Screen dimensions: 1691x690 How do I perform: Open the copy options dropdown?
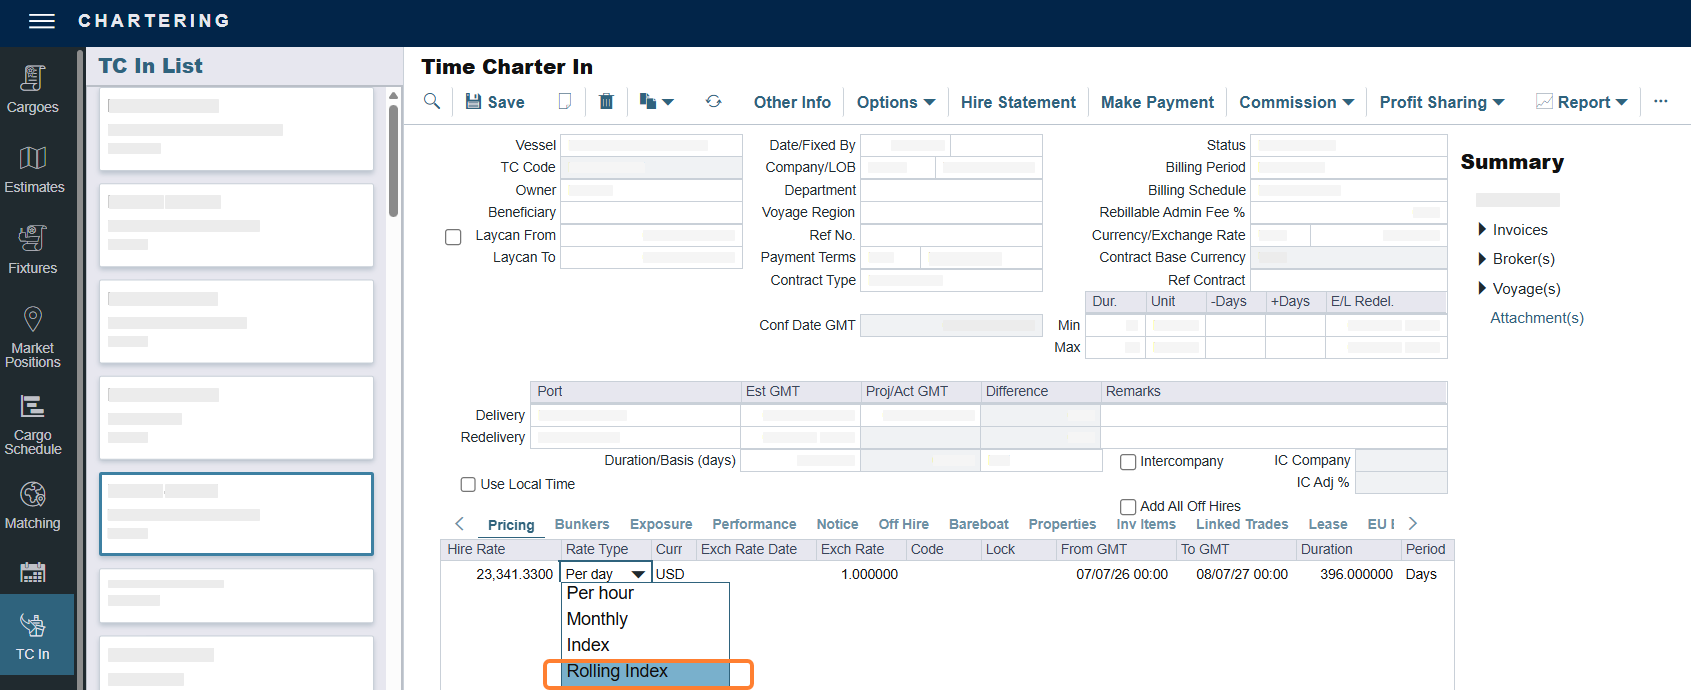point(657,102)
